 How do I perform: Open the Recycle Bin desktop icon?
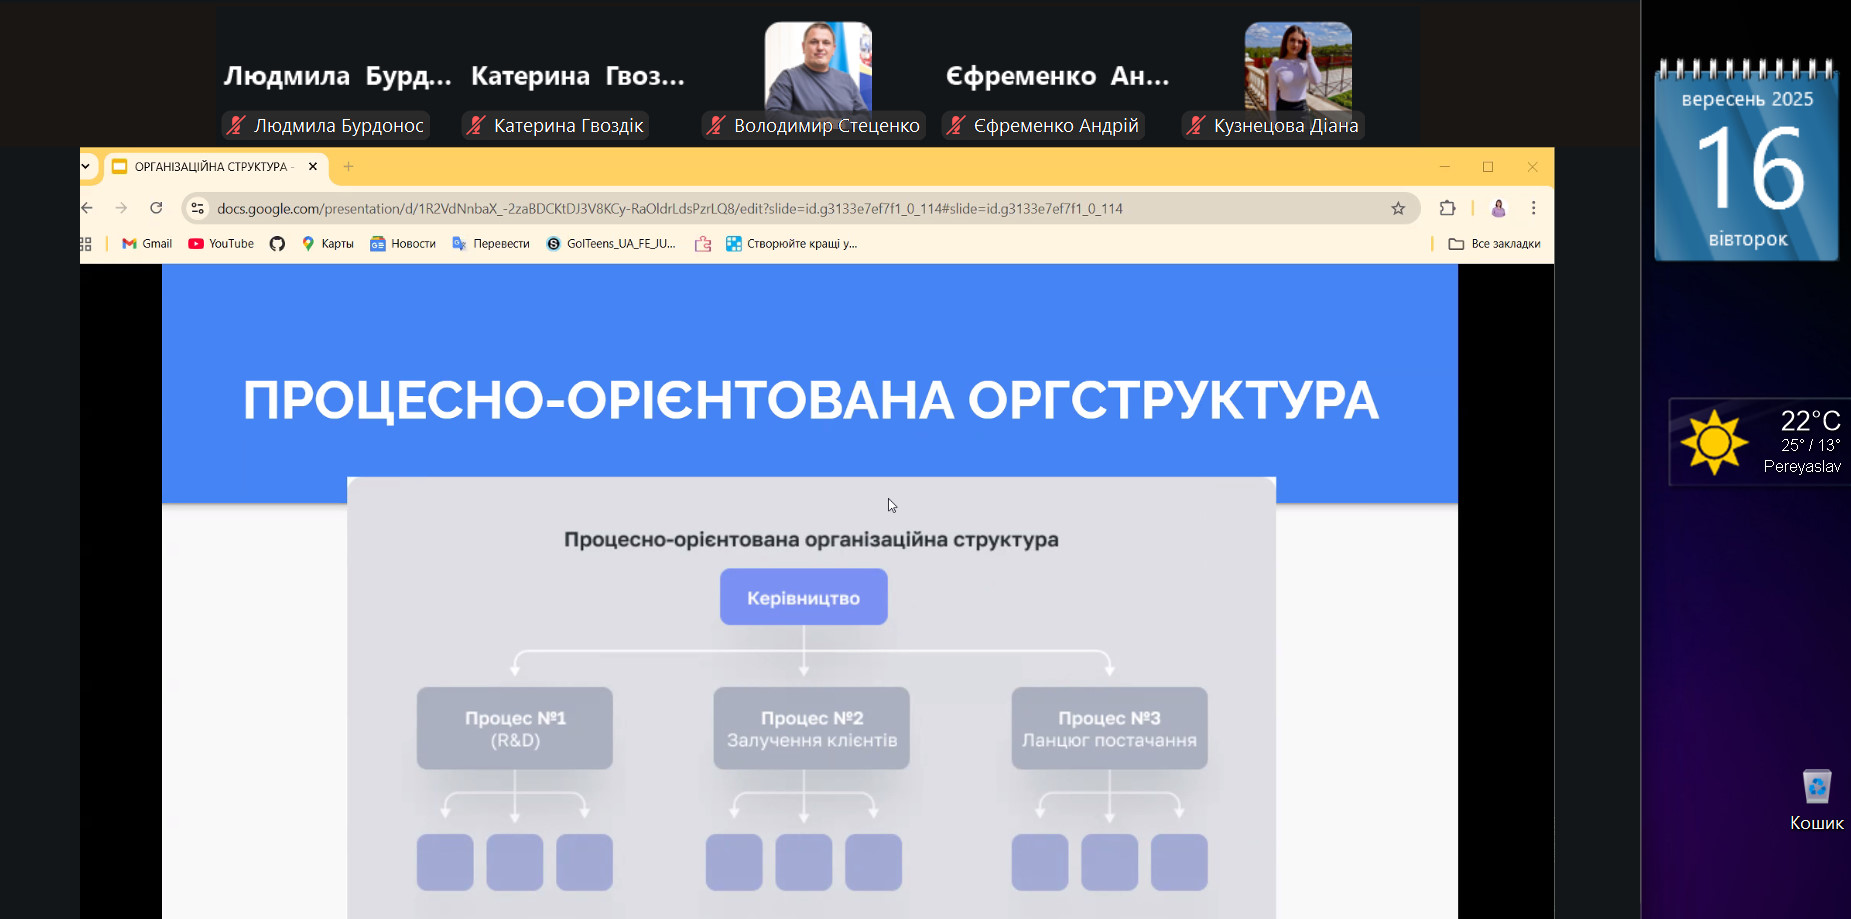click(1816, 790)
